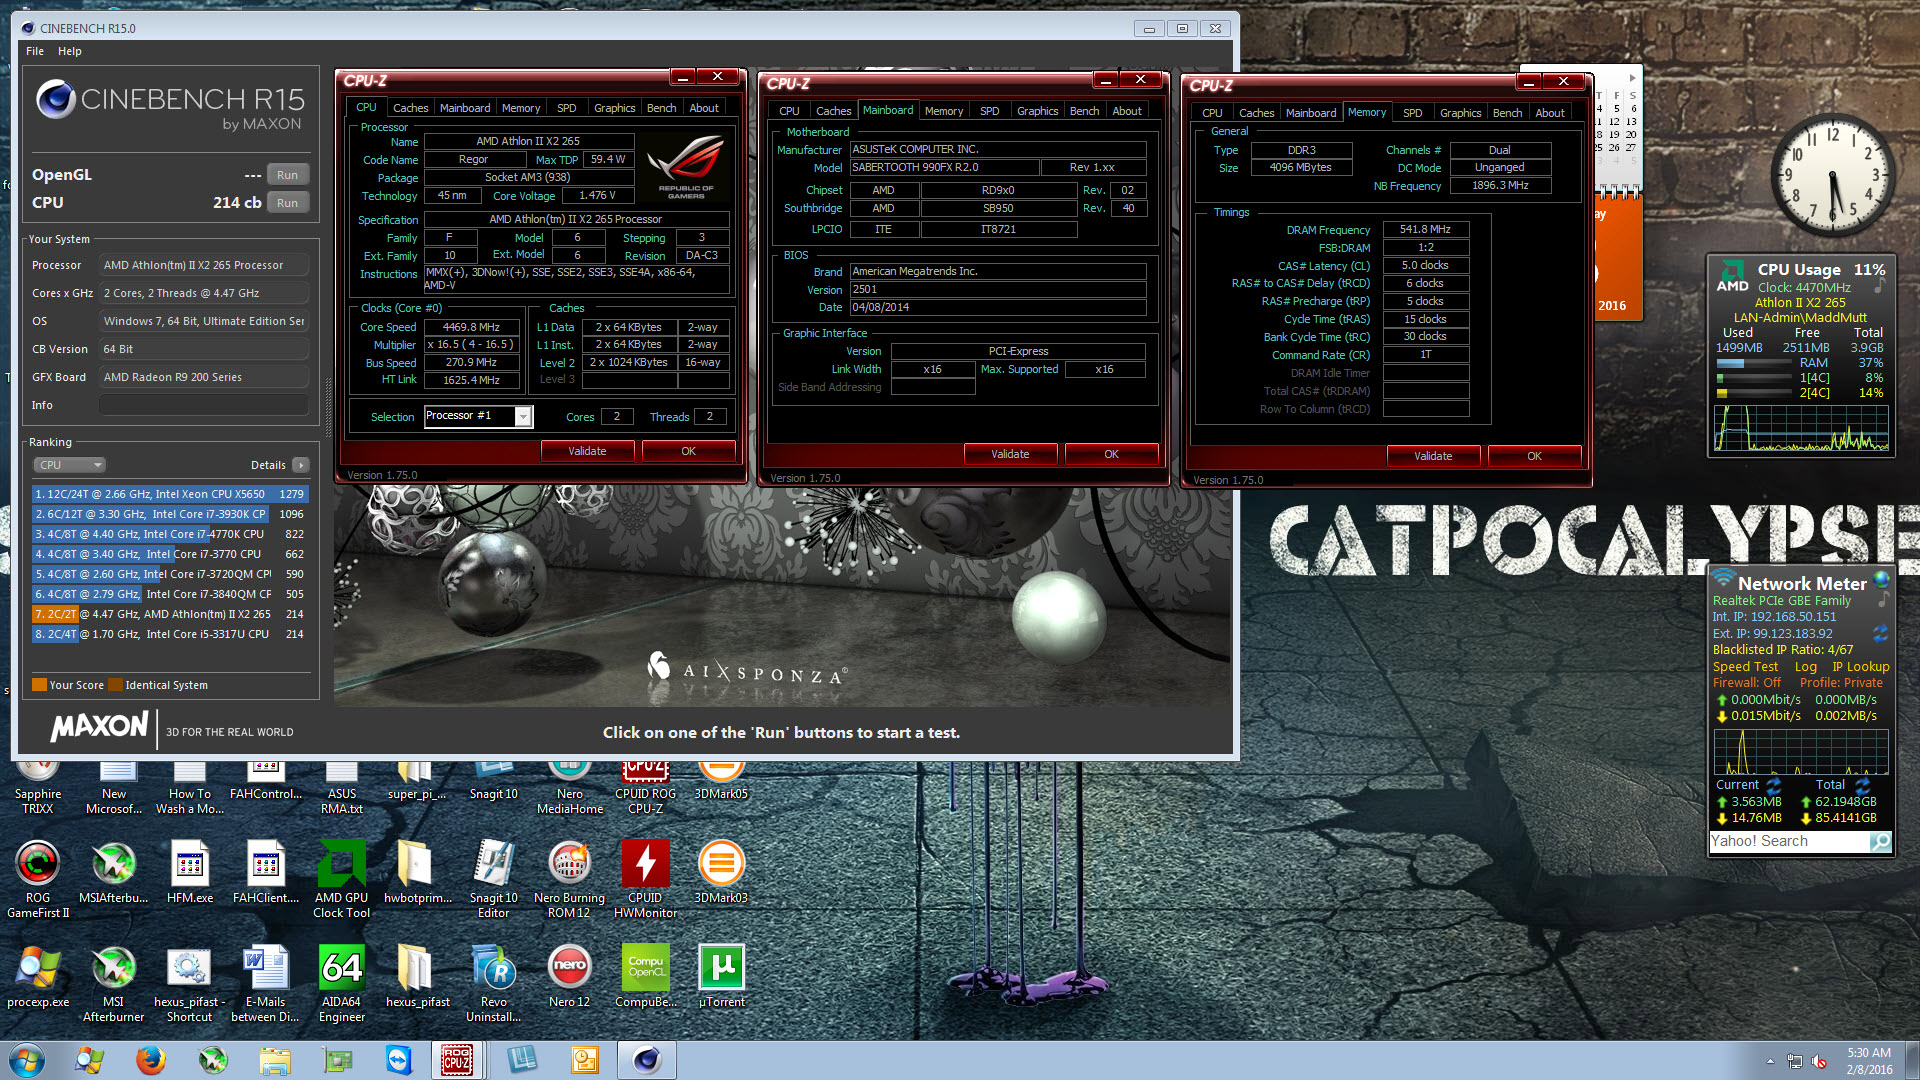Show hidden tray icons arrow
The height and width of the screenshot is (1080, 1920).
[1770, 1061]
